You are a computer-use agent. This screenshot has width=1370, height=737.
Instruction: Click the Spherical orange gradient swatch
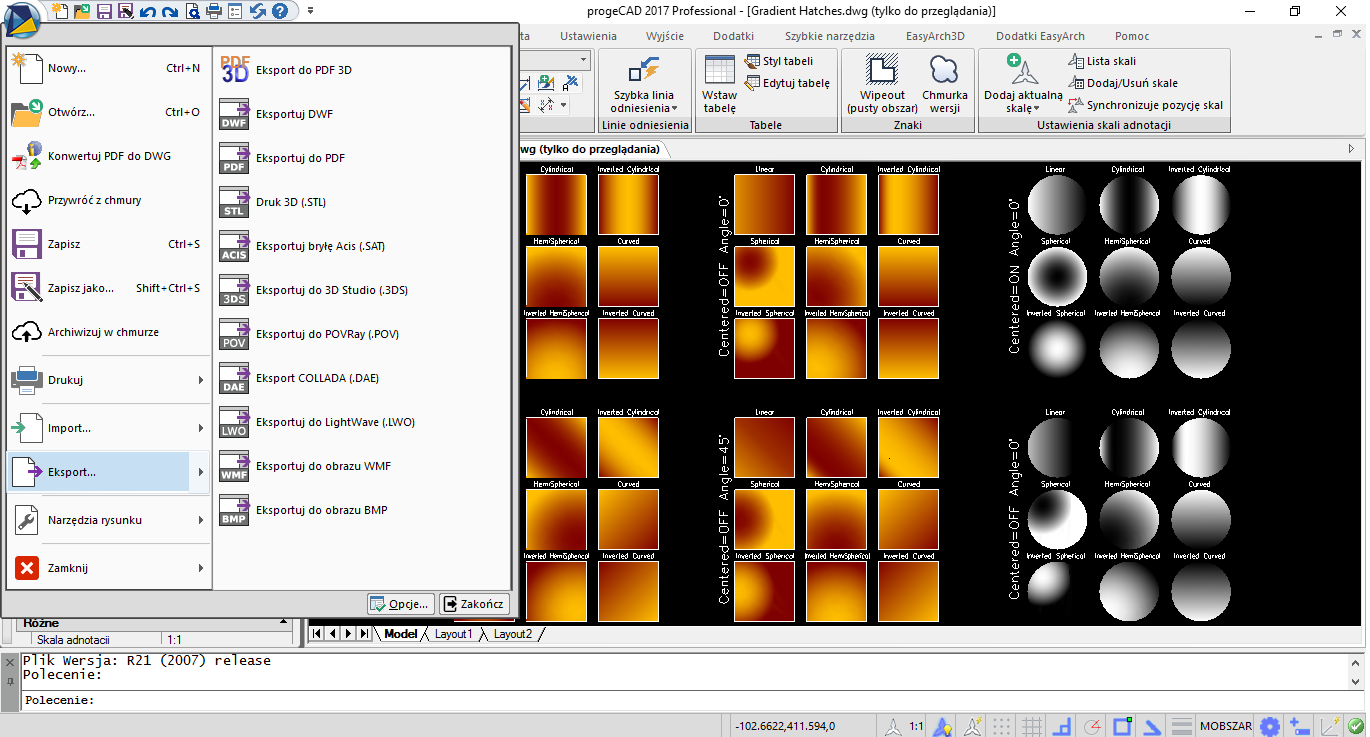(x=764, y=275)
